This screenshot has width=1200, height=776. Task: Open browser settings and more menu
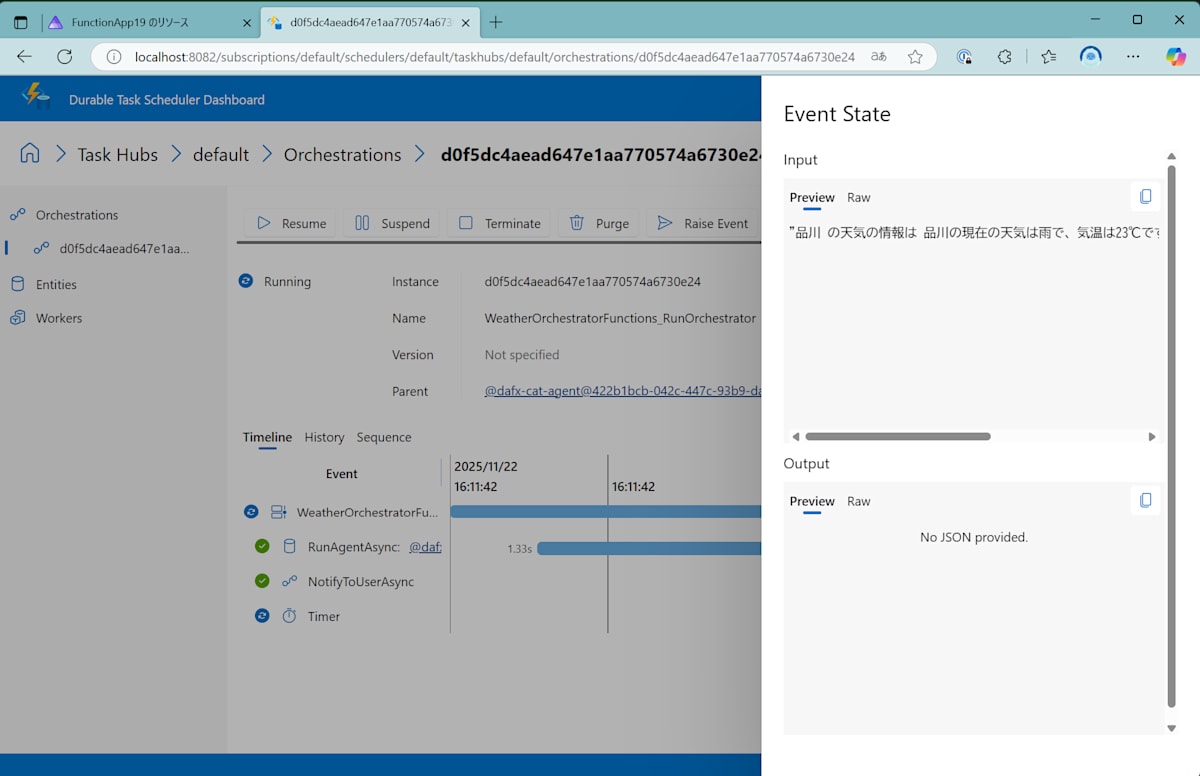point(1133,57)
